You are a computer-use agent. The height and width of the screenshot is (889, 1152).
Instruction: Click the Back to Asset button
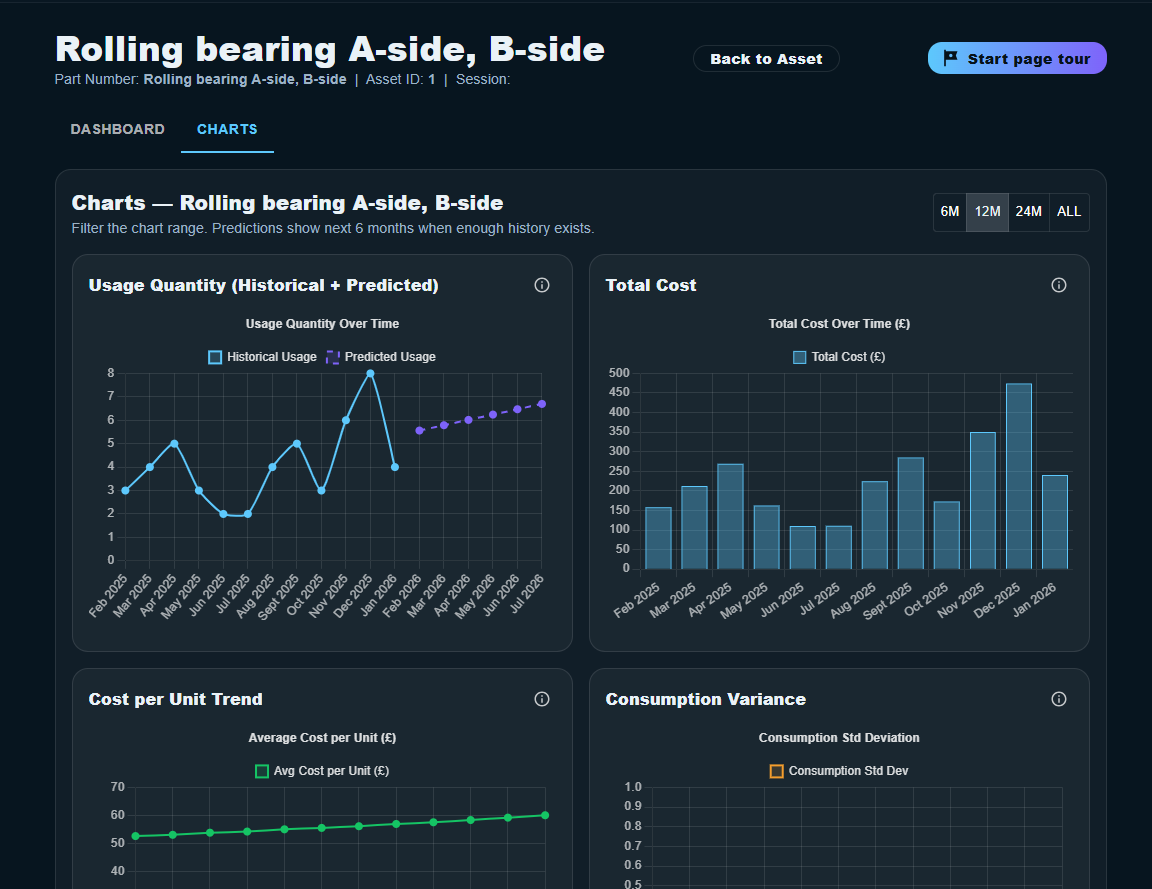(x=766, y=59)
